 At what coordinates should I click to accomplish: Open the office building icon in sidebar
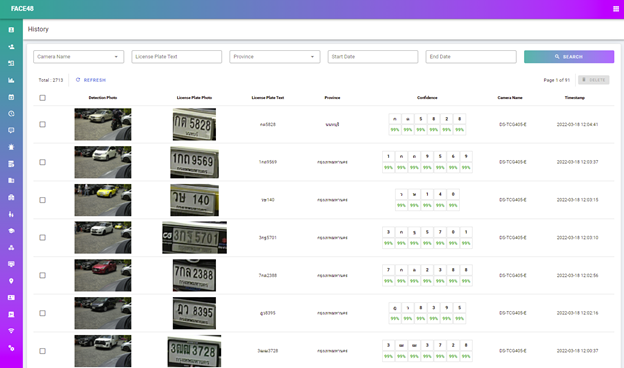pyautogui.click(x=11, y=181)
